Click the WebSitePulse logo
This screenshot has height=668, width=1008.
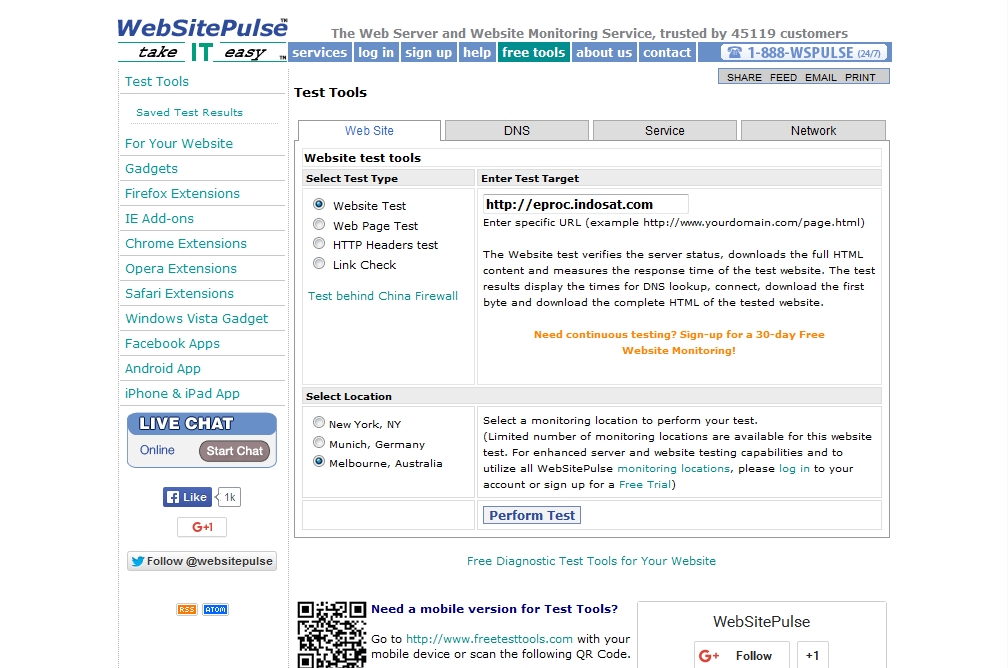tap(202, 39)
